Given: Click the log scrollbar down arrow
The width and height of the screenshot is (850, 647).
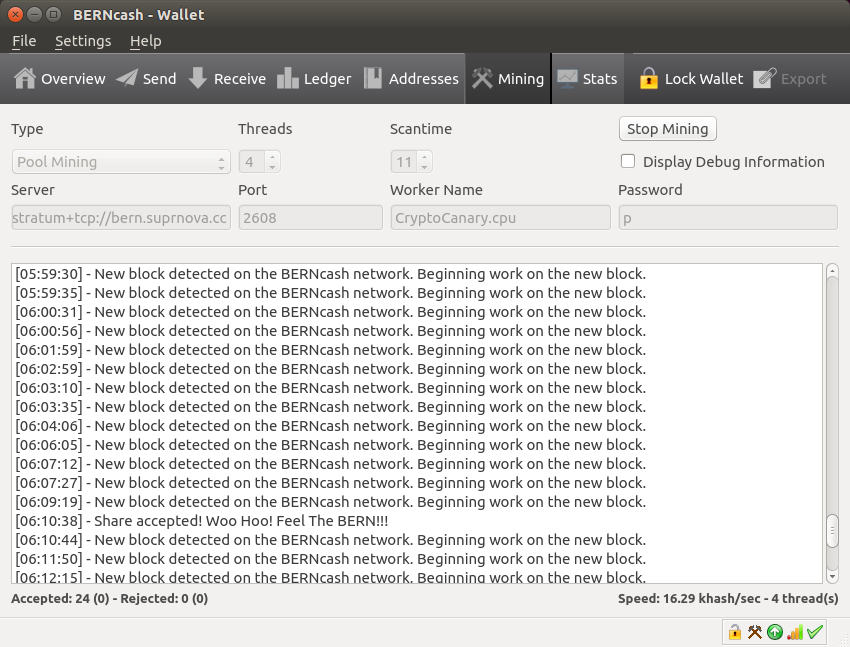Looking at the screenshot, I should click(x=832, y=577).
